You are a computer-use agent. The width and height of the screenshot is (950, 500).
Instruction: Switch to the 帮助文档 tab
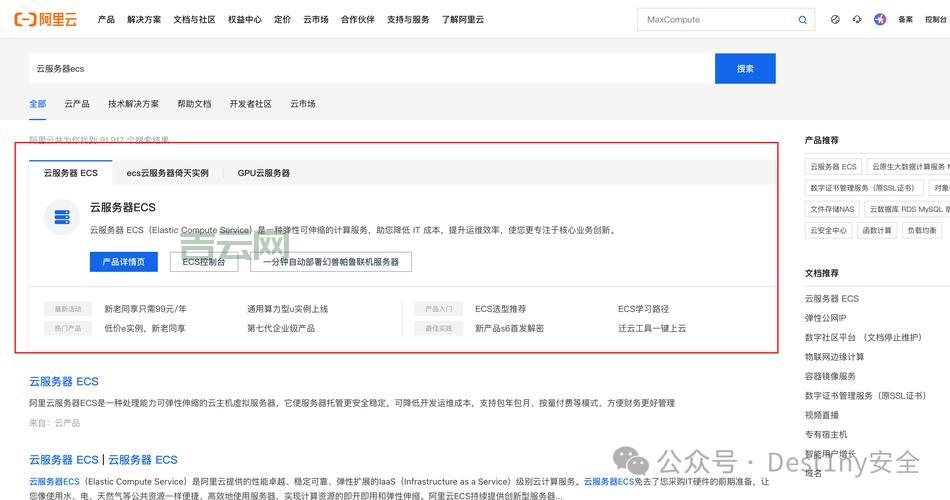pyautogui.click(x=194, y=104)
